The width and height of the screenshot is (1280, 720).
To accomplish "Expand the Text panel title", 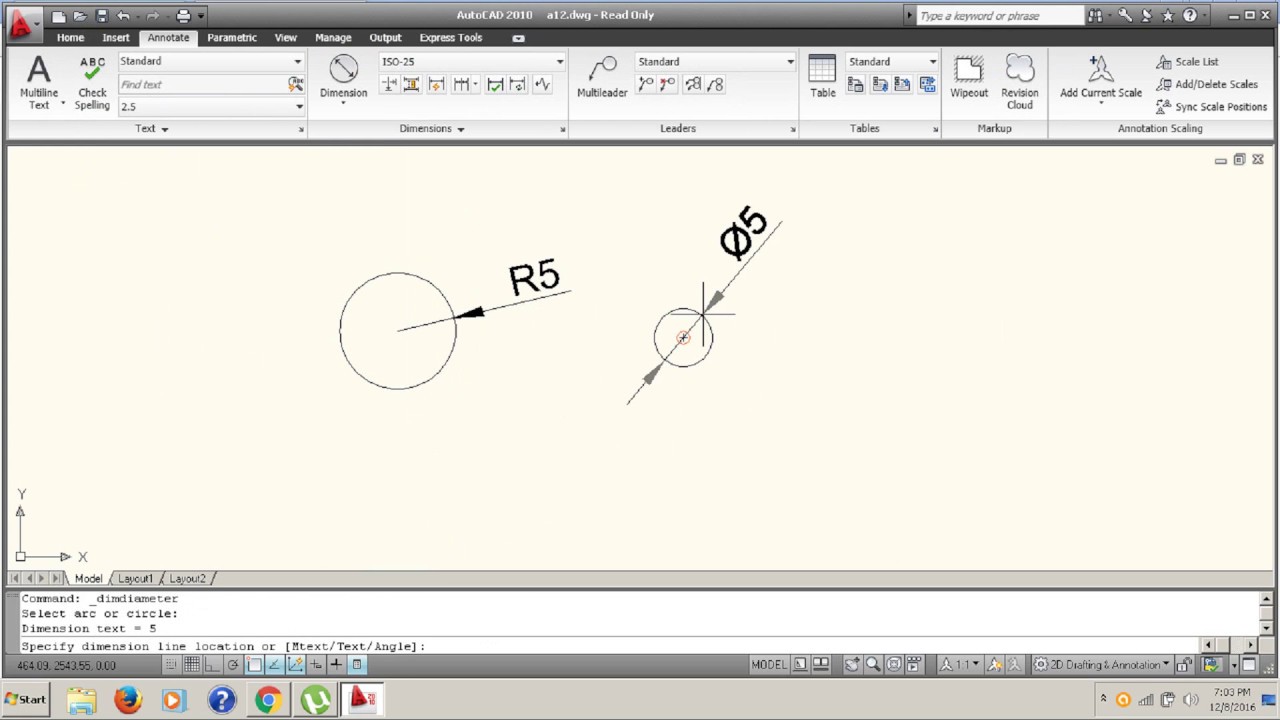I will click(152, 128).
